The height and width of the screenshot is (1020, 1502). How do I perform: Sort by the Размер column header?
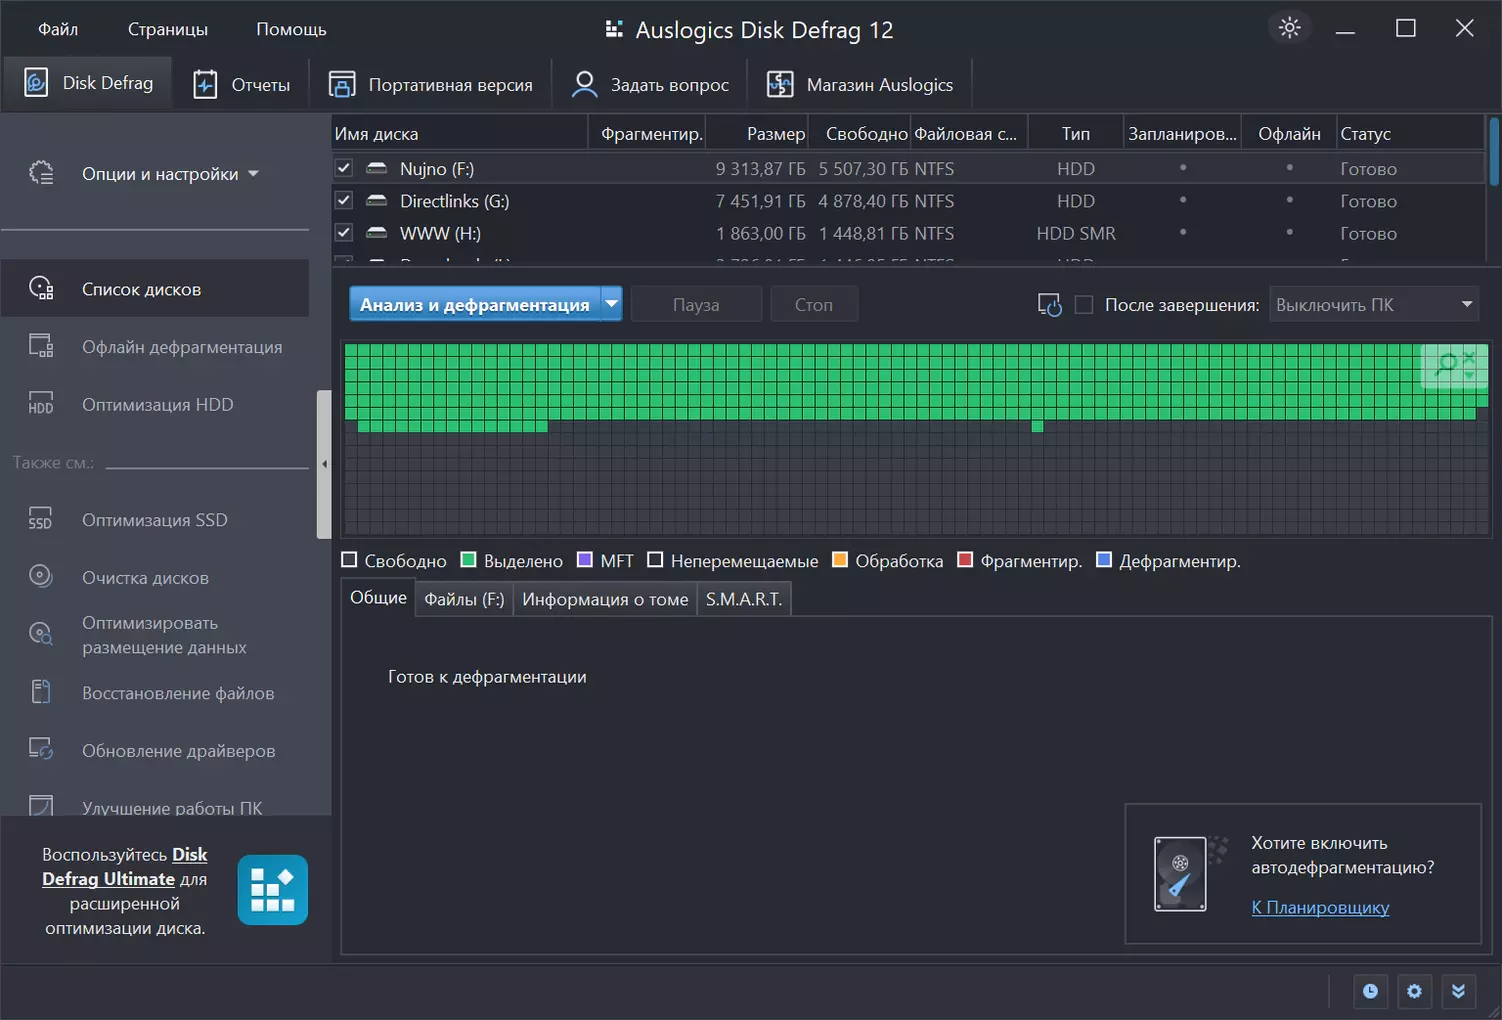point(757,134)
